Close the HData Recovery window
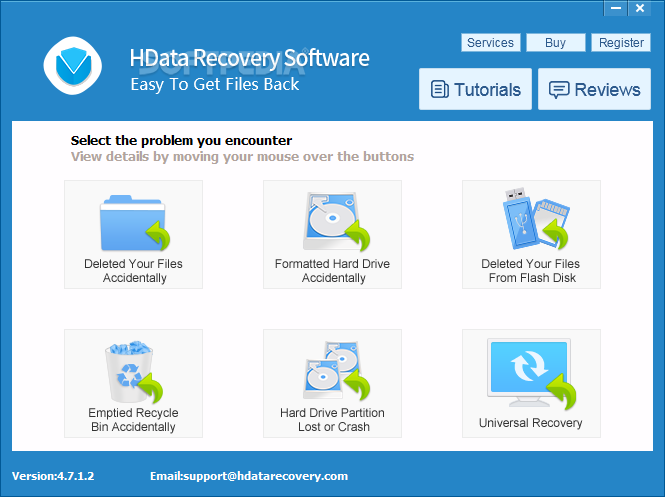 640,8
